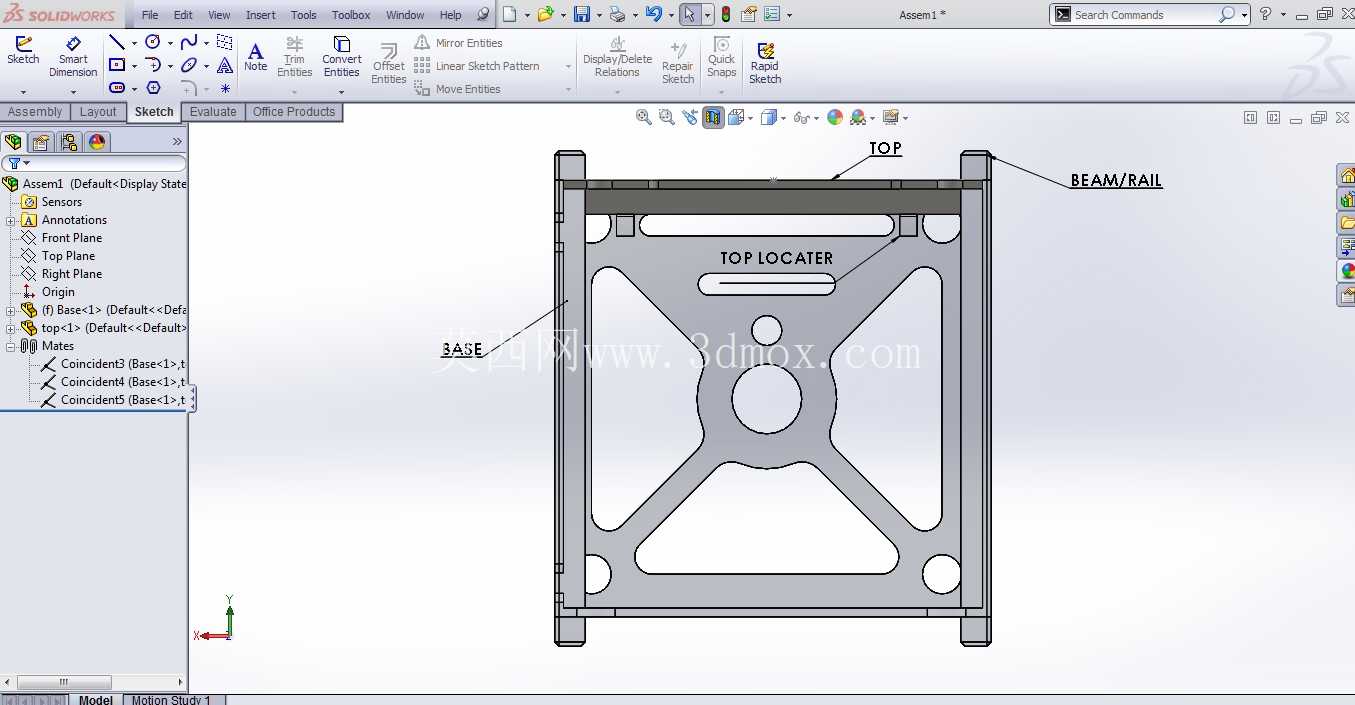Screen dimensions: 1355x705
Task: Open the Design Library side-pane icon
Action: 1347,199
